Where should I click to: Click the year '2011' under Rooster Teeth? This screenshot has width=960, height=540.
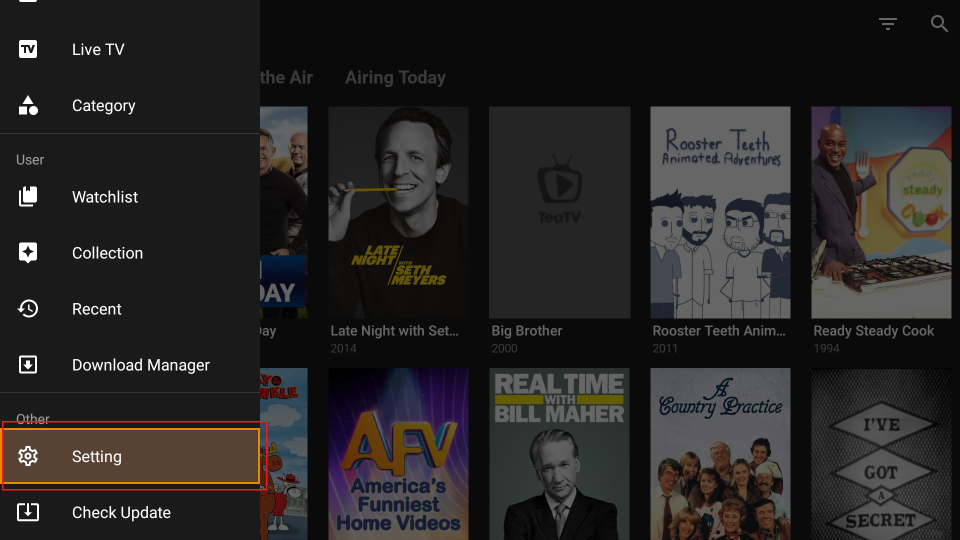click(665, 348)
